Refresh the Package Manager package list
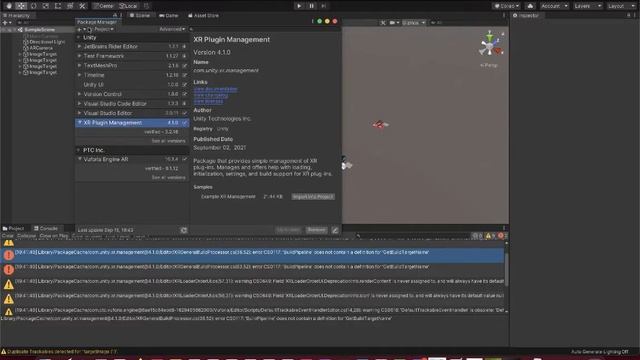 [x=184, y=230]
